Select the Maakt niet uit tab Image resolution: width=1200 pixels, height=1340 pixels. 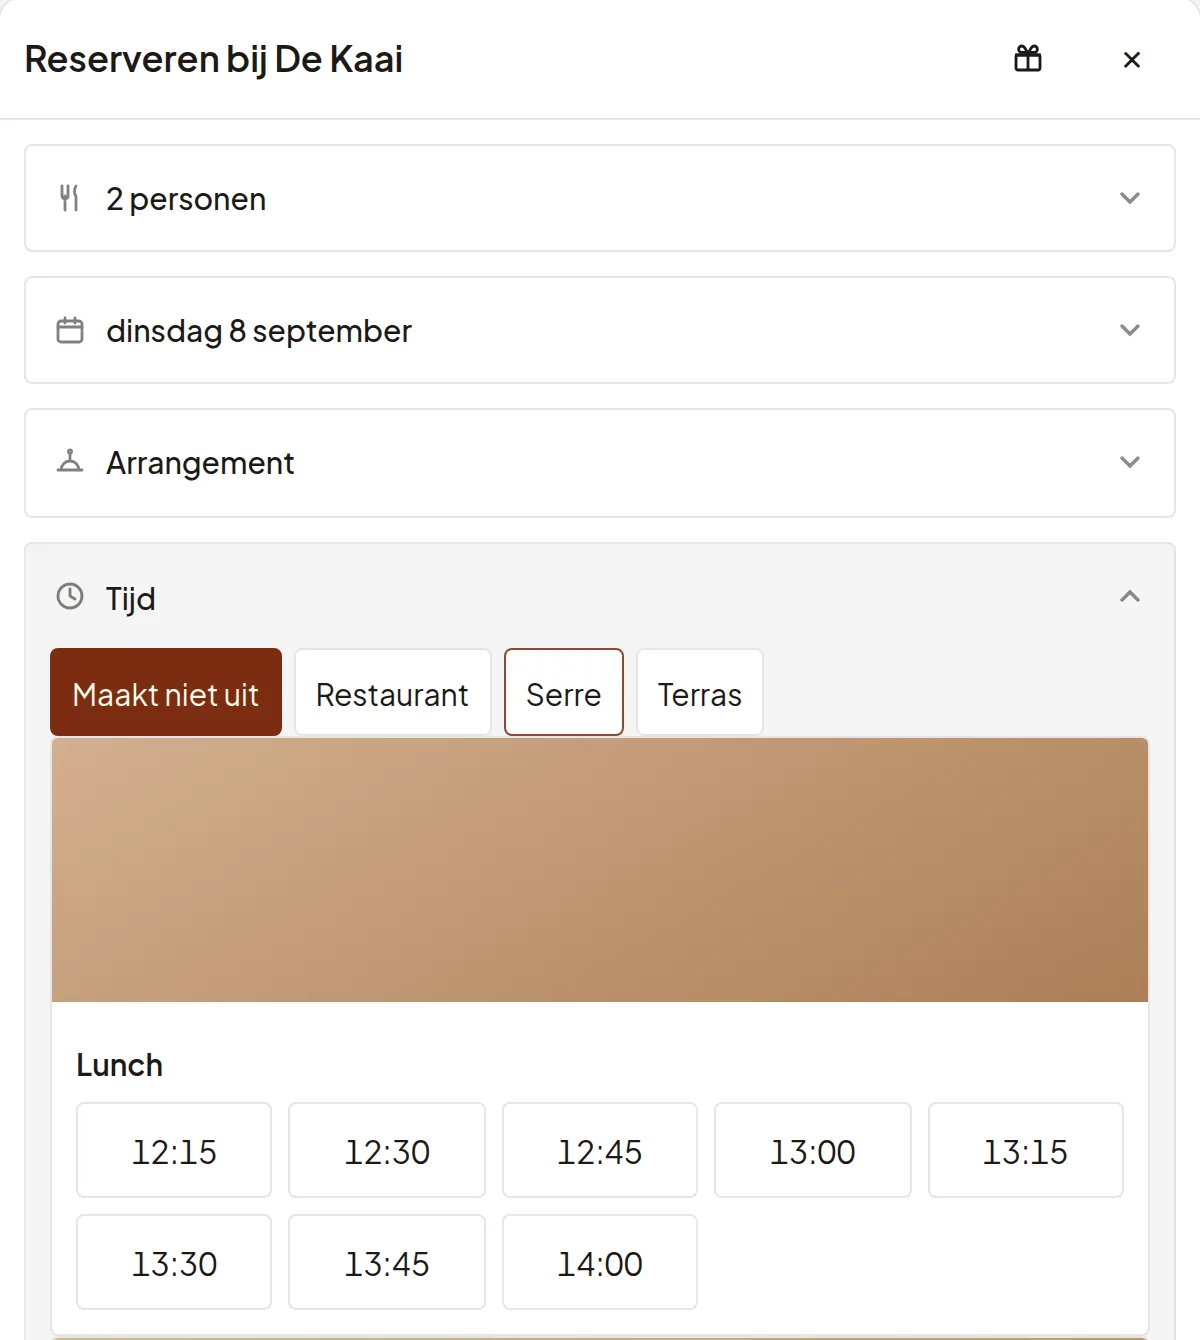pos(166,692)
